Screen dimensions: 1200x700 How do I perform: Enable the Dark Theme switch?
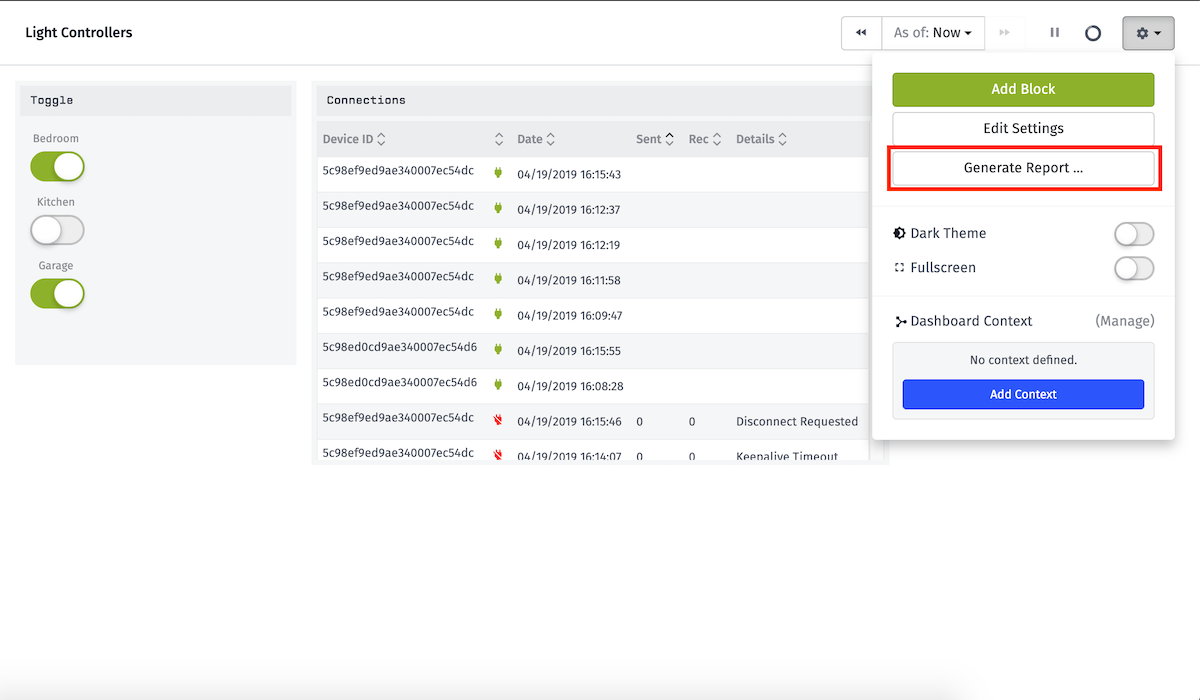tap(1134, 234)
